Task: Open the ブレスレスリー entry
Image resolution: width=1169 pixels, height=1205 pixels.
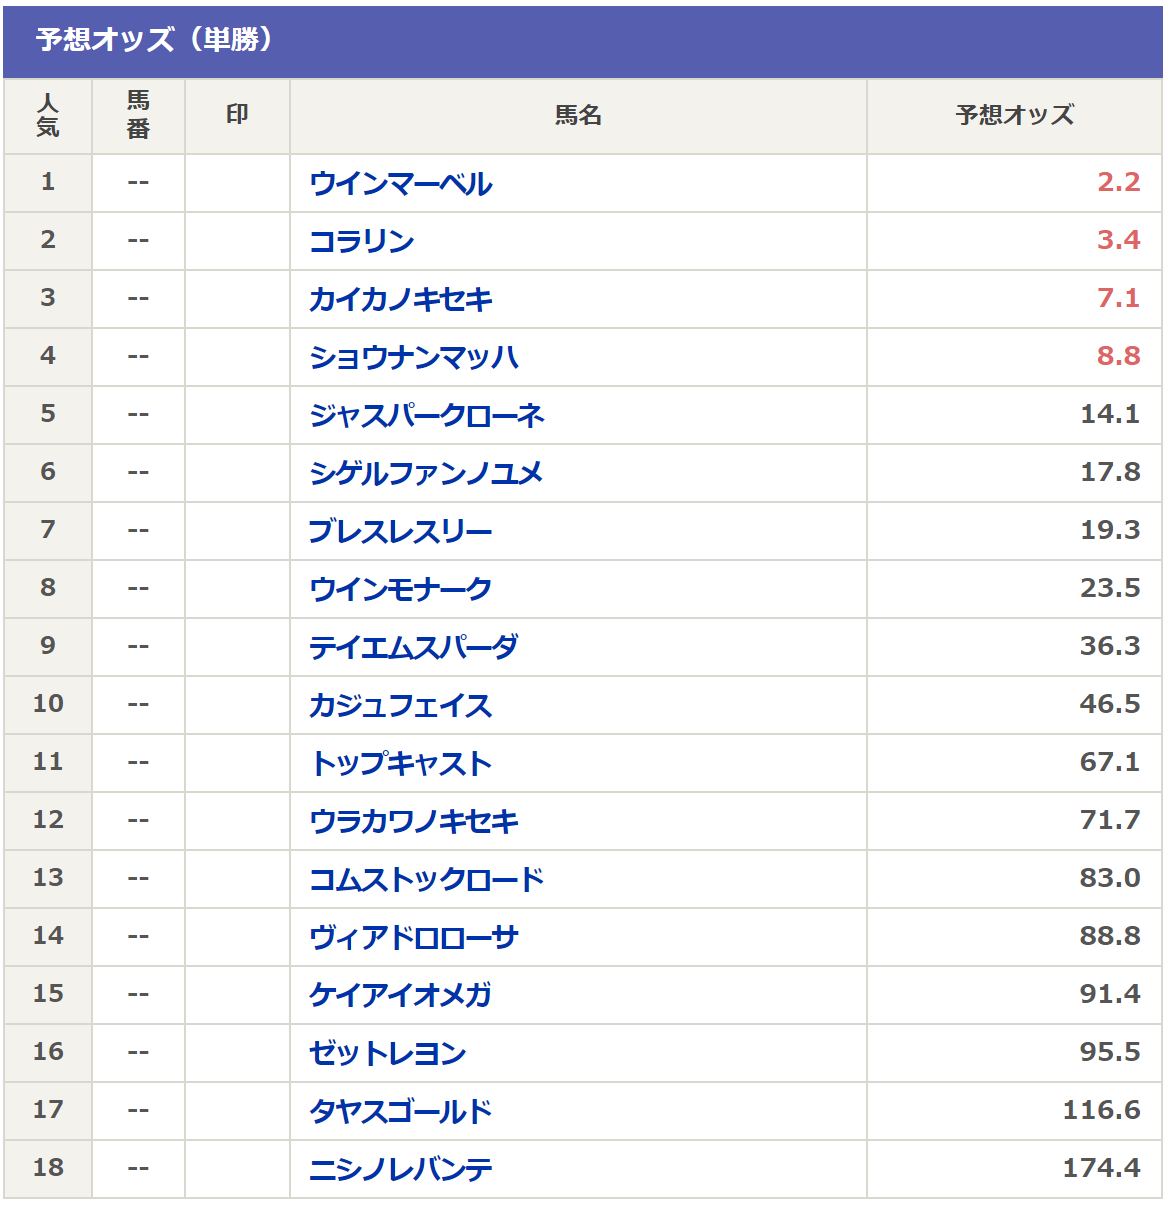Action: point(400,532)
